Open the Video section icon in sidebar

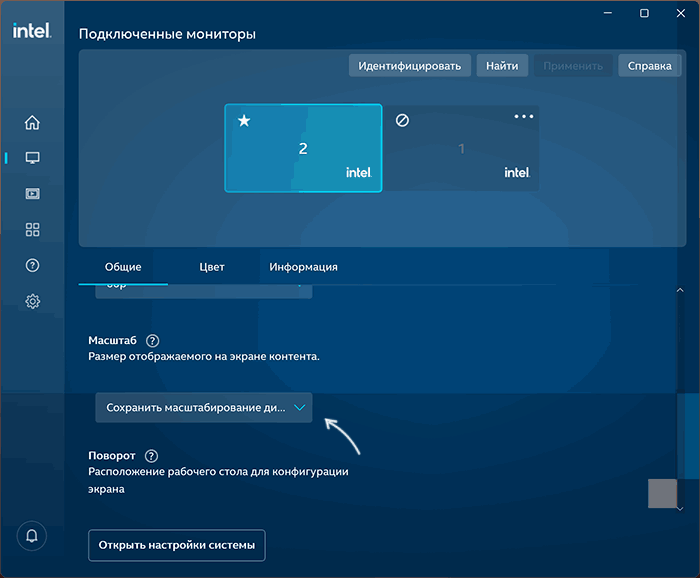pyautogui.click(x=32, y=194)
